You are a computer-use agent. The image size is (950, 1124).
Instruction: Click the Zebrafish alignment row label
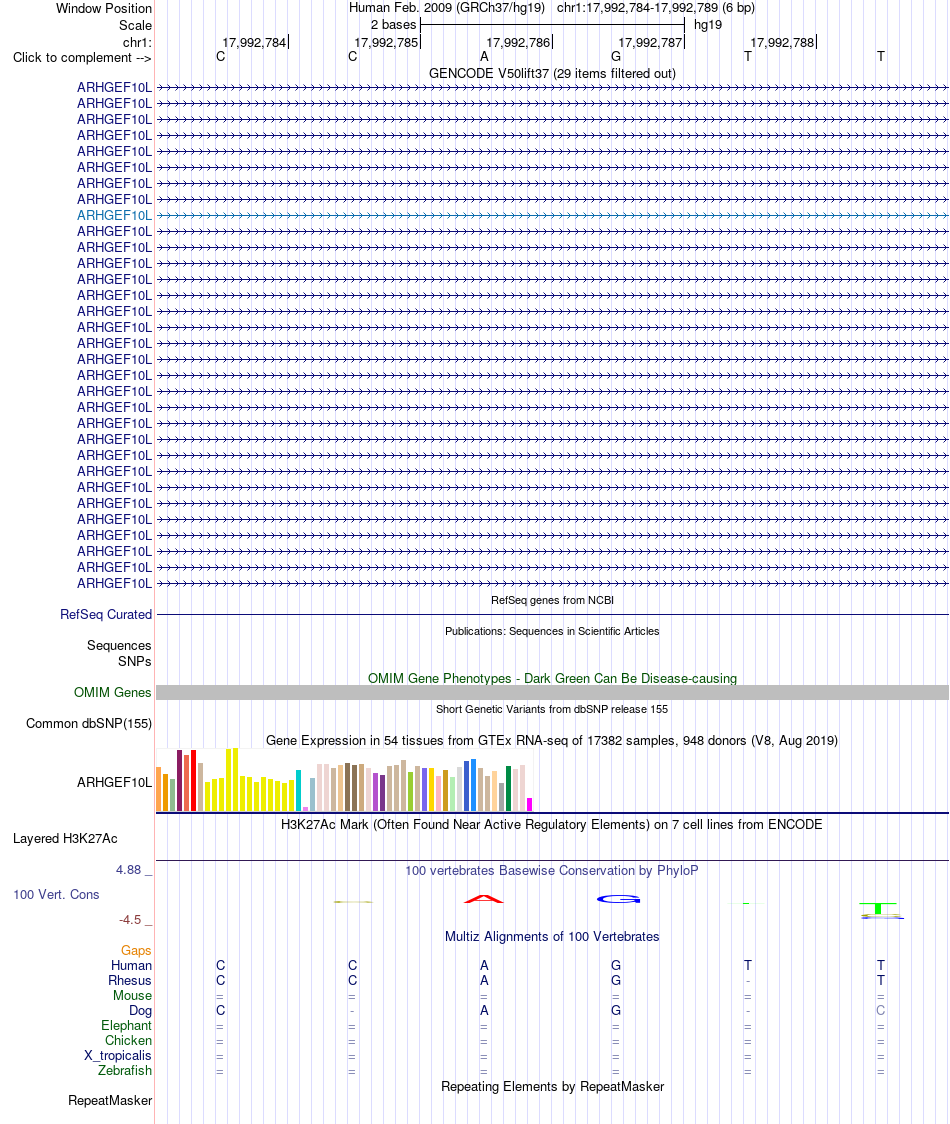(125, 1071)
